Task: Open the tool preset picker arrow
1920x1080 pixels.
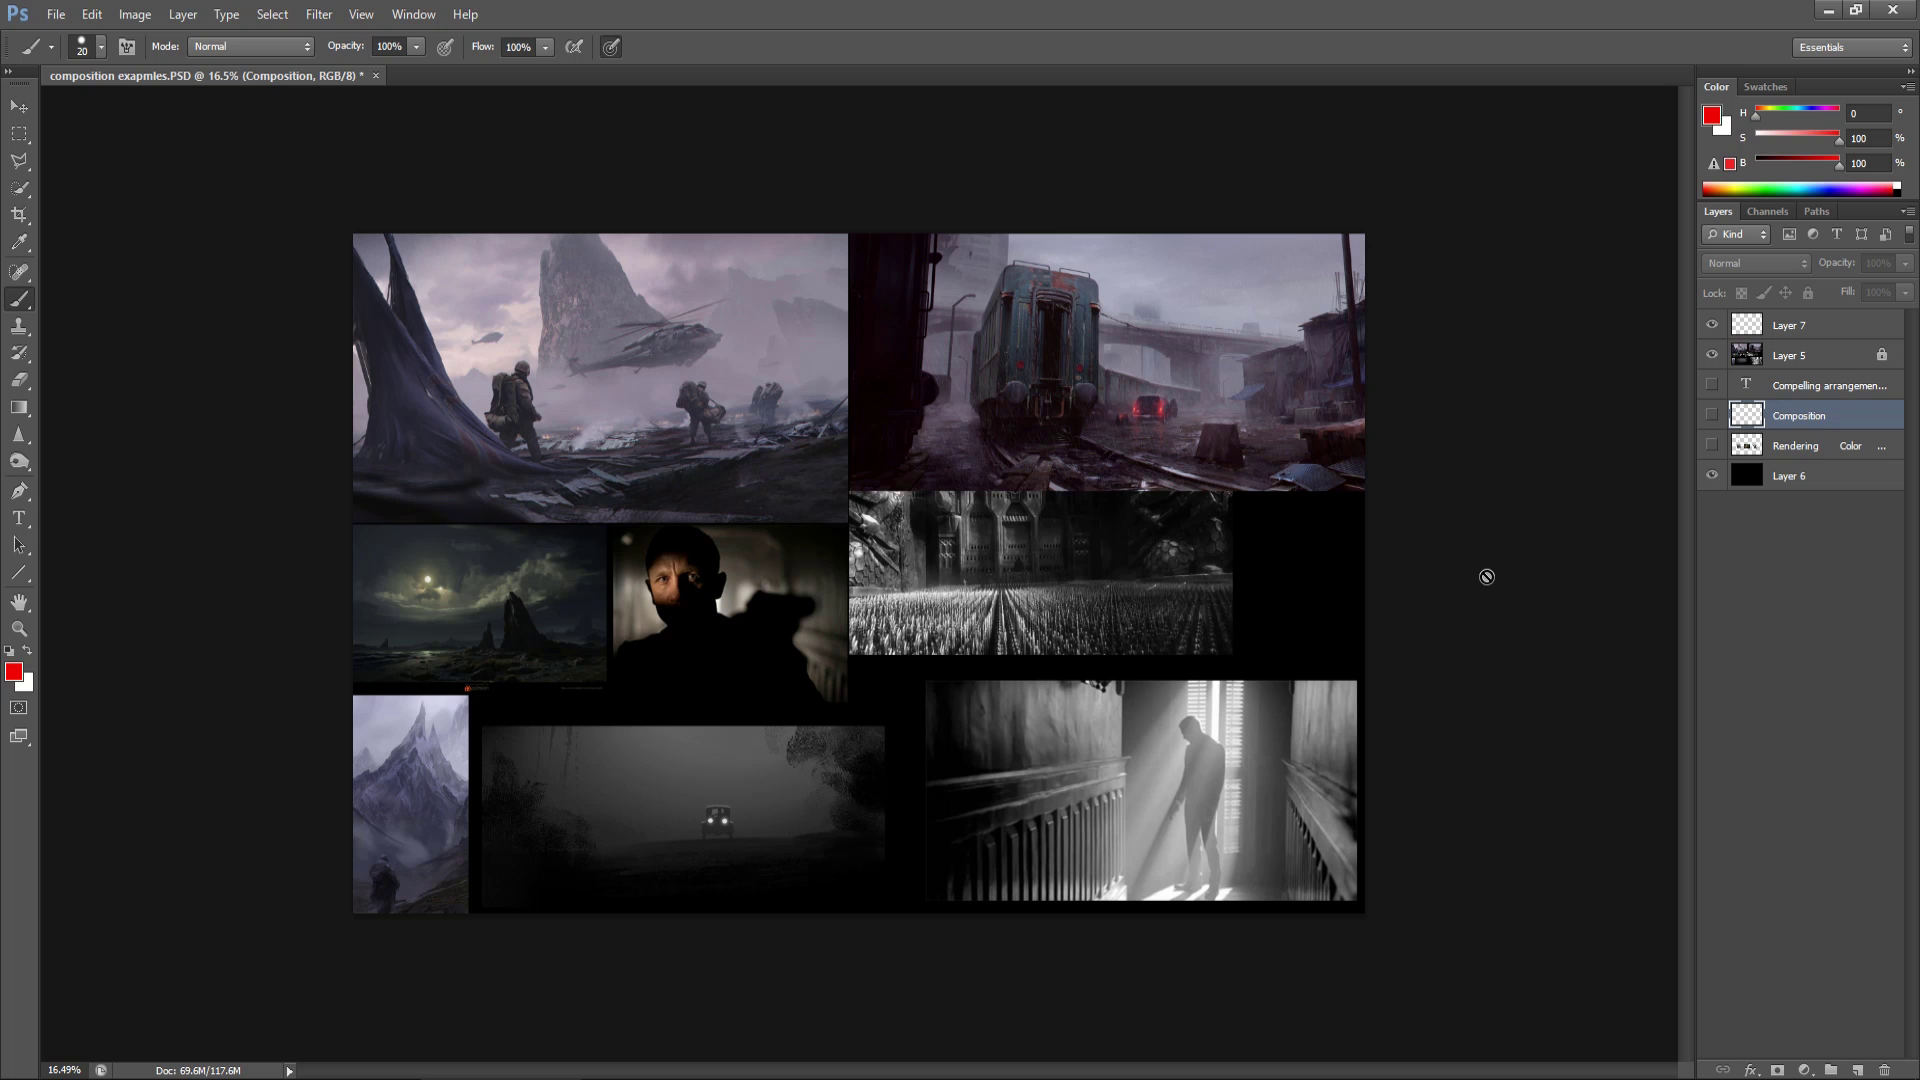Action: click(51, 47)
